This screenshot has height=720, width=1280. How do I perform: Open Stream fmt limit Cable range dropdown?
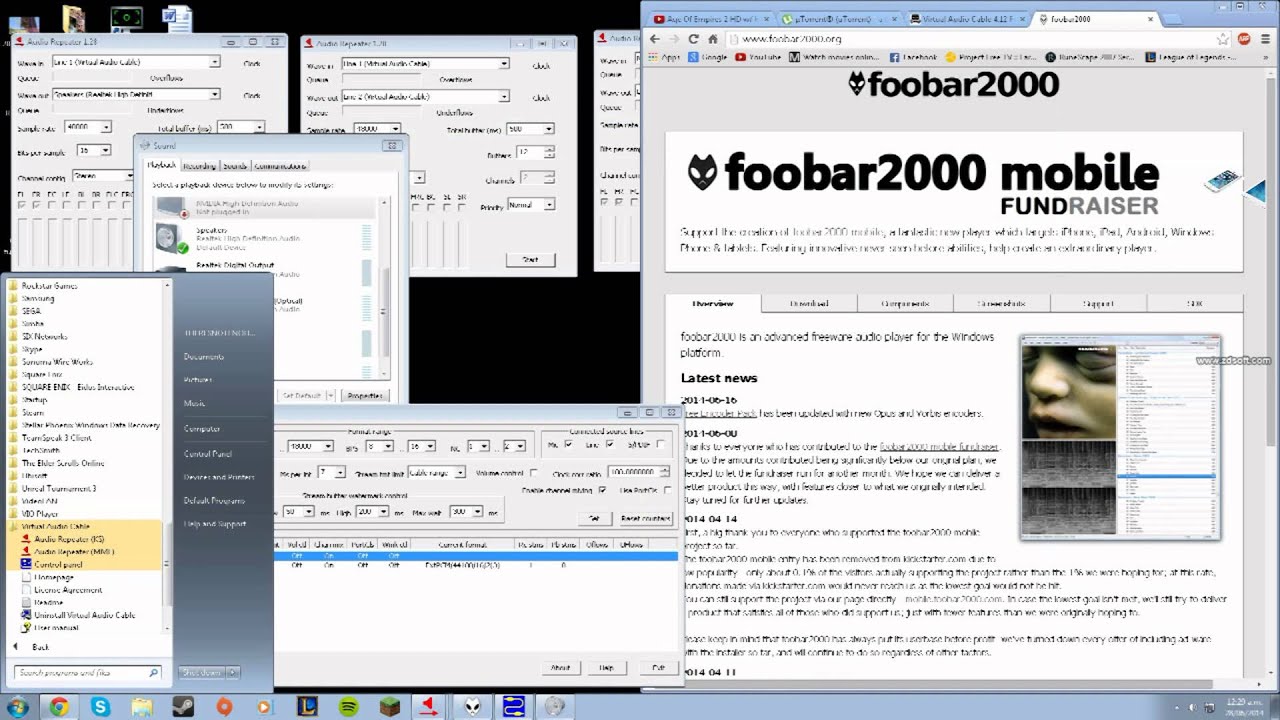436,472
